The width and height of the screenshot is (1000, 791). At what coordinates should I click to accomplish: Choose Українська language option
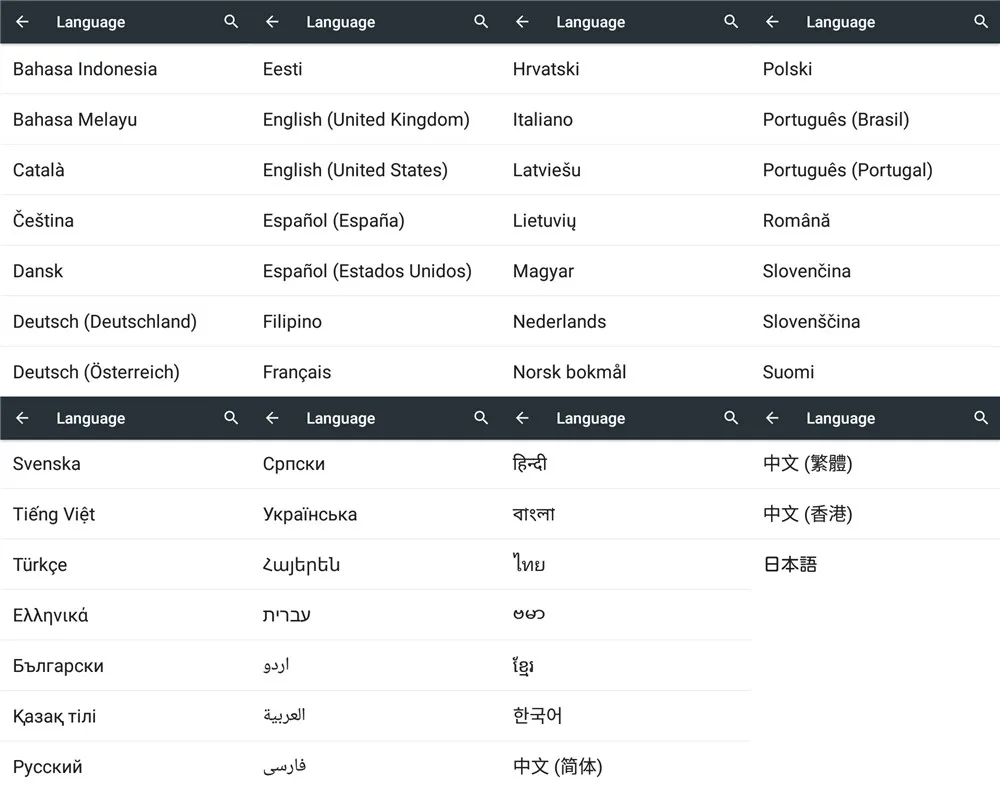pyautogui.click(x=310, y=515)
